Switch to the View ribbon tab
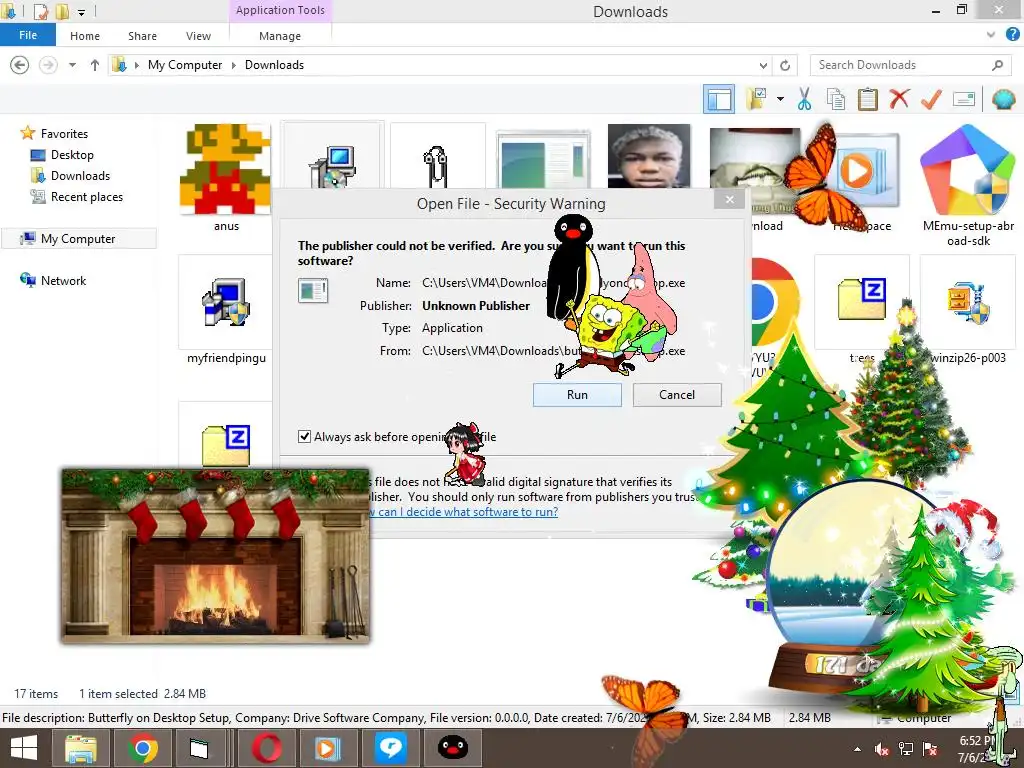Image resolution: width=1024 pixels, height=768 pixels. coord(198,36)
